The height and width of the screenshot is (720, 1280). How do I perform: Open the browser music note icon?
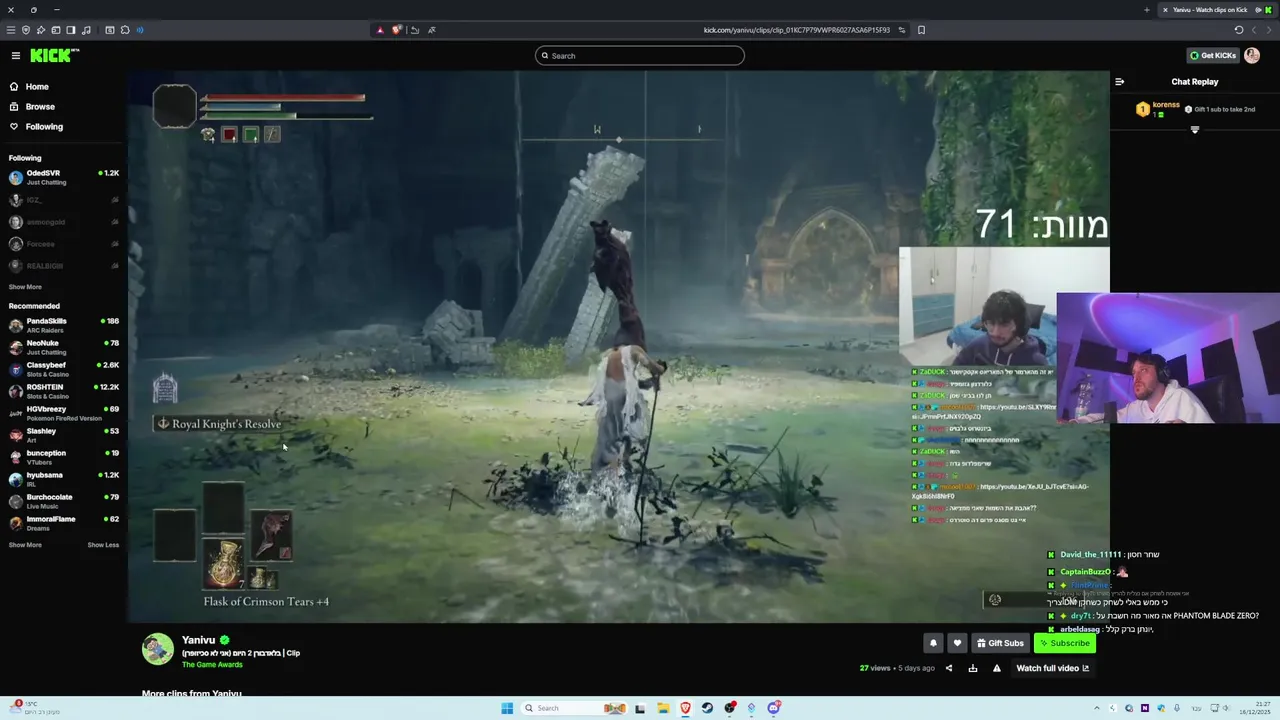click(x=86, y=30)
